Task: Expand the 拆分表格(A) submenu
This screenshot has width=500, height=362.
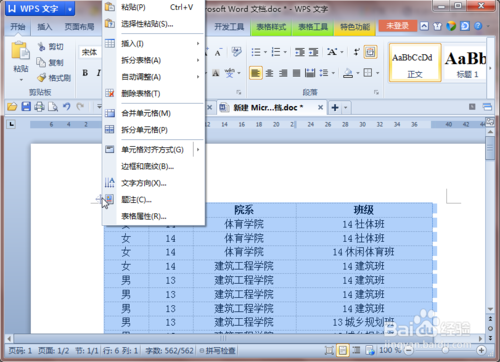Action: coord(198,60)
